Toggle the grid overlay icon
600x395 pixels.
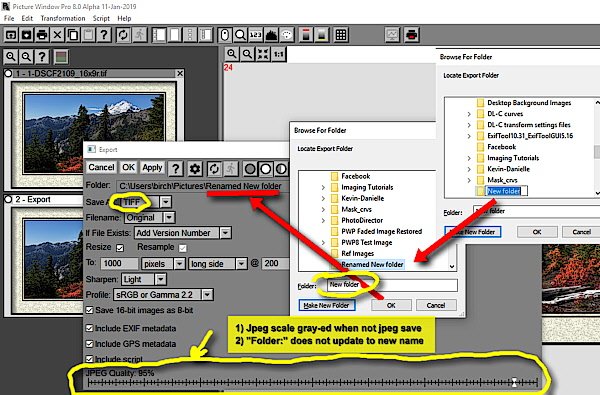point(341,35)
